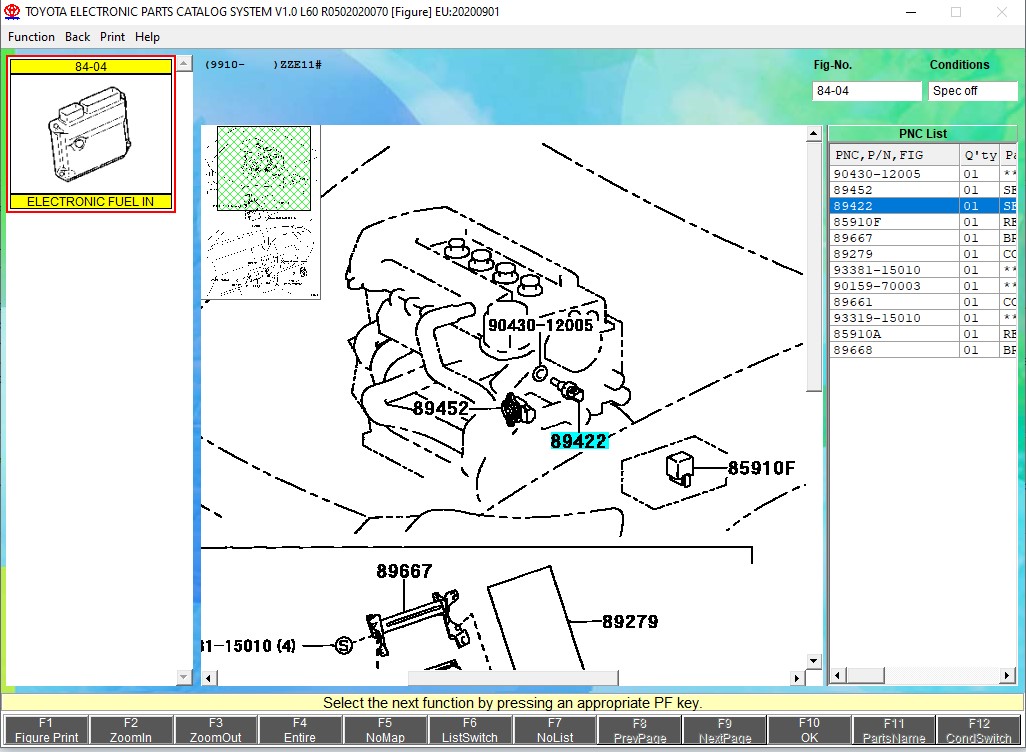Click the diagram vertical scrollbar down arrow

[815, 661]
